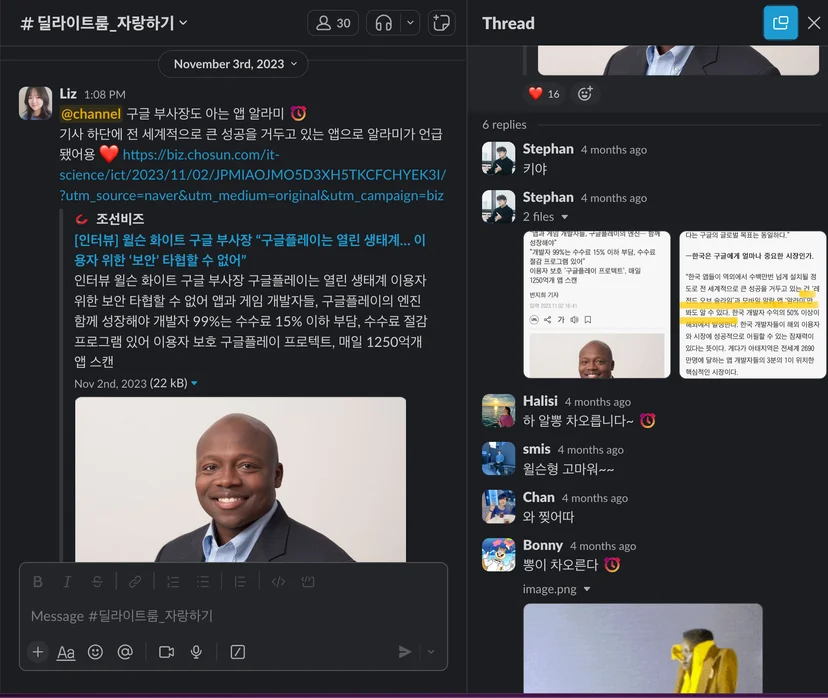Open the biz.chosun.com article link
Viewport: 828px width, 698px height.
[252, 175]
